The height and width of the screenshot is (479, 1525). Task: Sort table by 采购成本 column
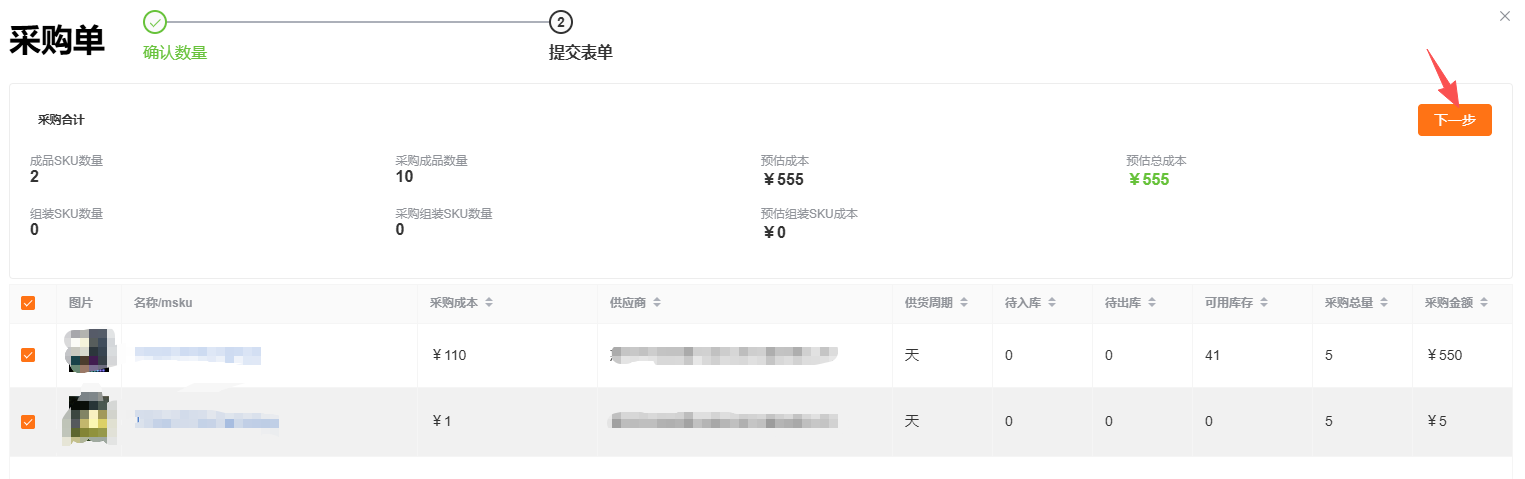tap(489, 303)
